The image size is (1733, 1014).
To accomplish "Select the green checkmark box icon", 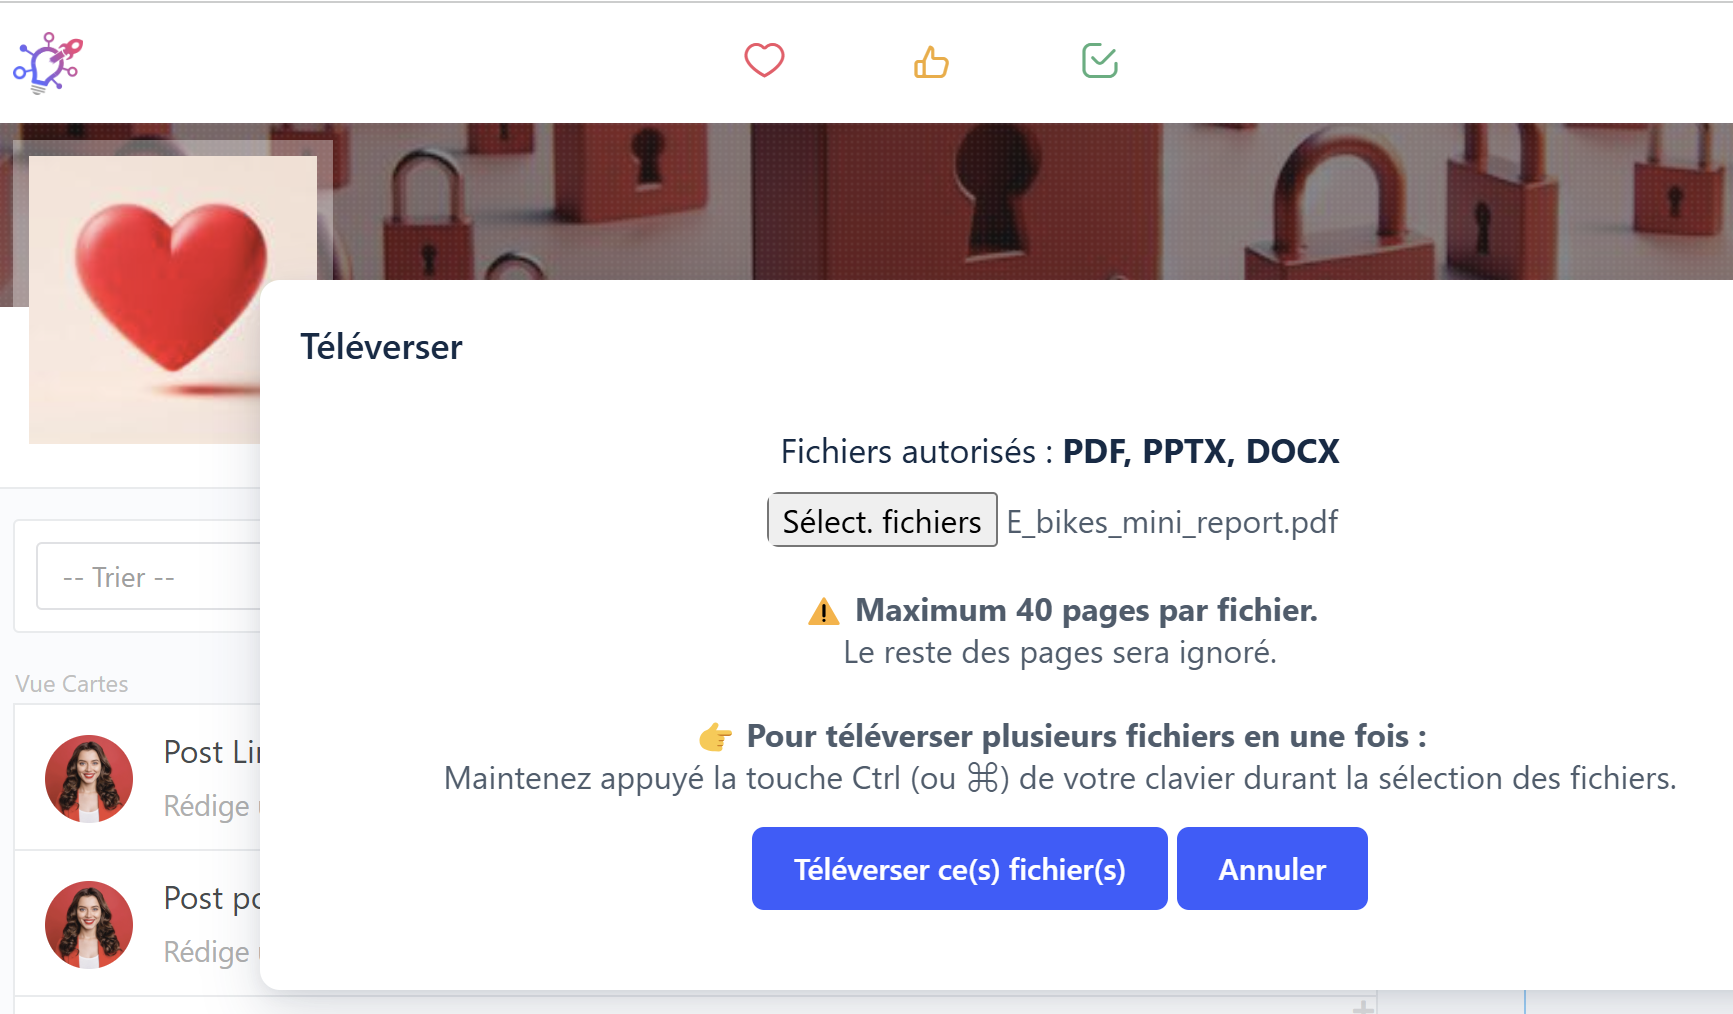I will tap(1099, 61).
